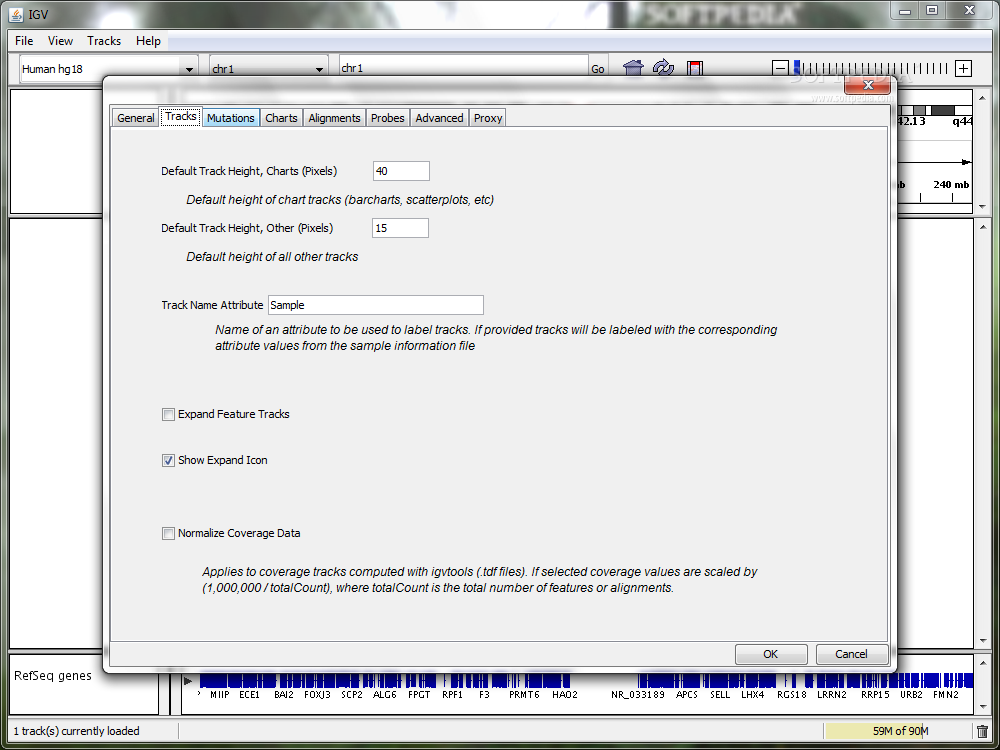This screenshot has width=1000, height=750.
Task: Open the Advanced tab
Action: [439, 118]
